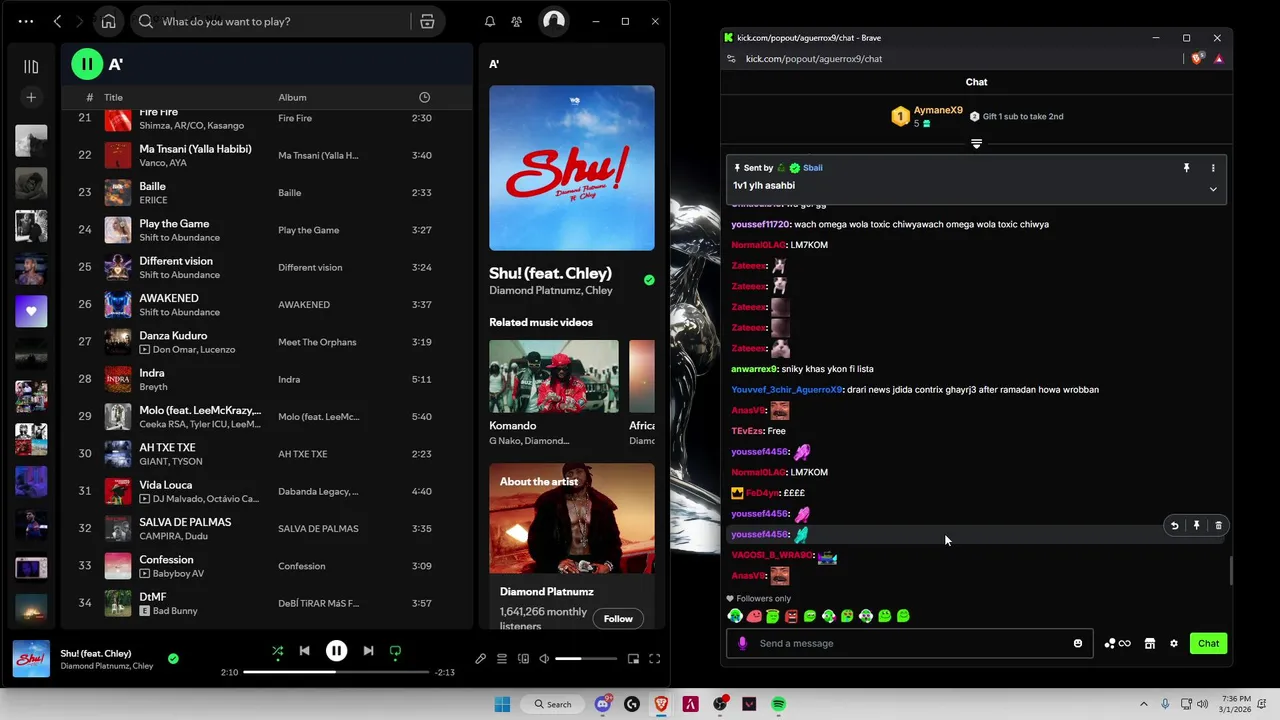This screenshot has width=1280, height=720.
Task: Open the Shu! album cover in side panel
Action: 572,167
